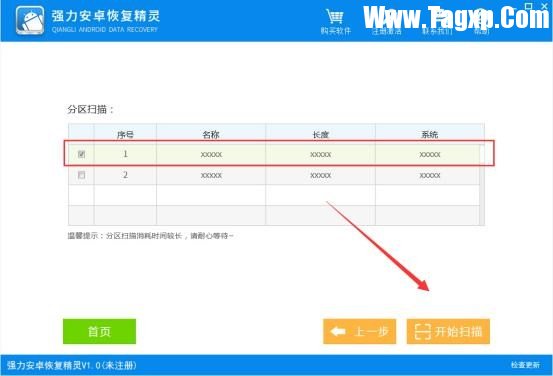Click the 系统 column header

click(429, 134)
